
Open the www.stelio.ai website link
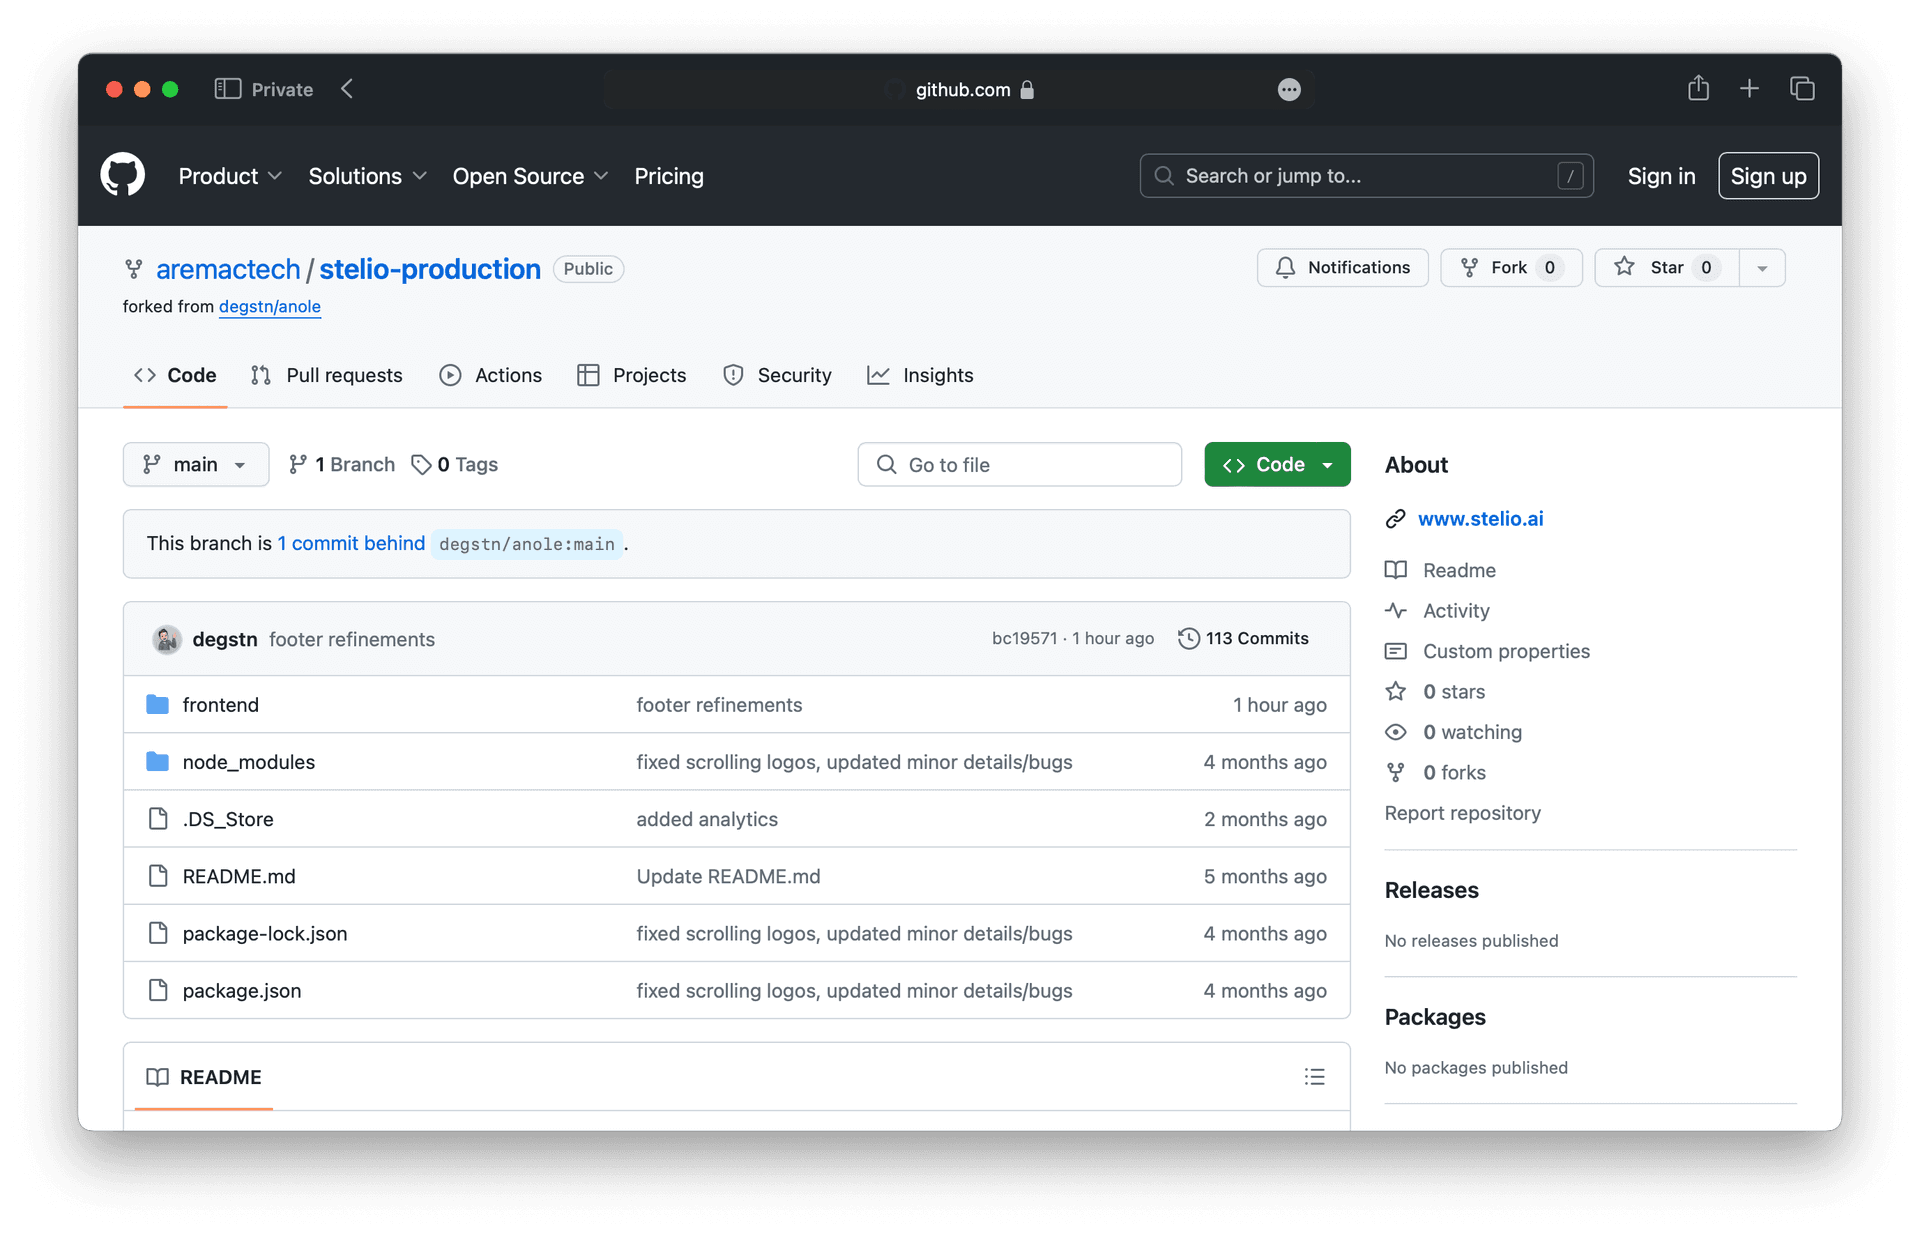coord(1481,519)
